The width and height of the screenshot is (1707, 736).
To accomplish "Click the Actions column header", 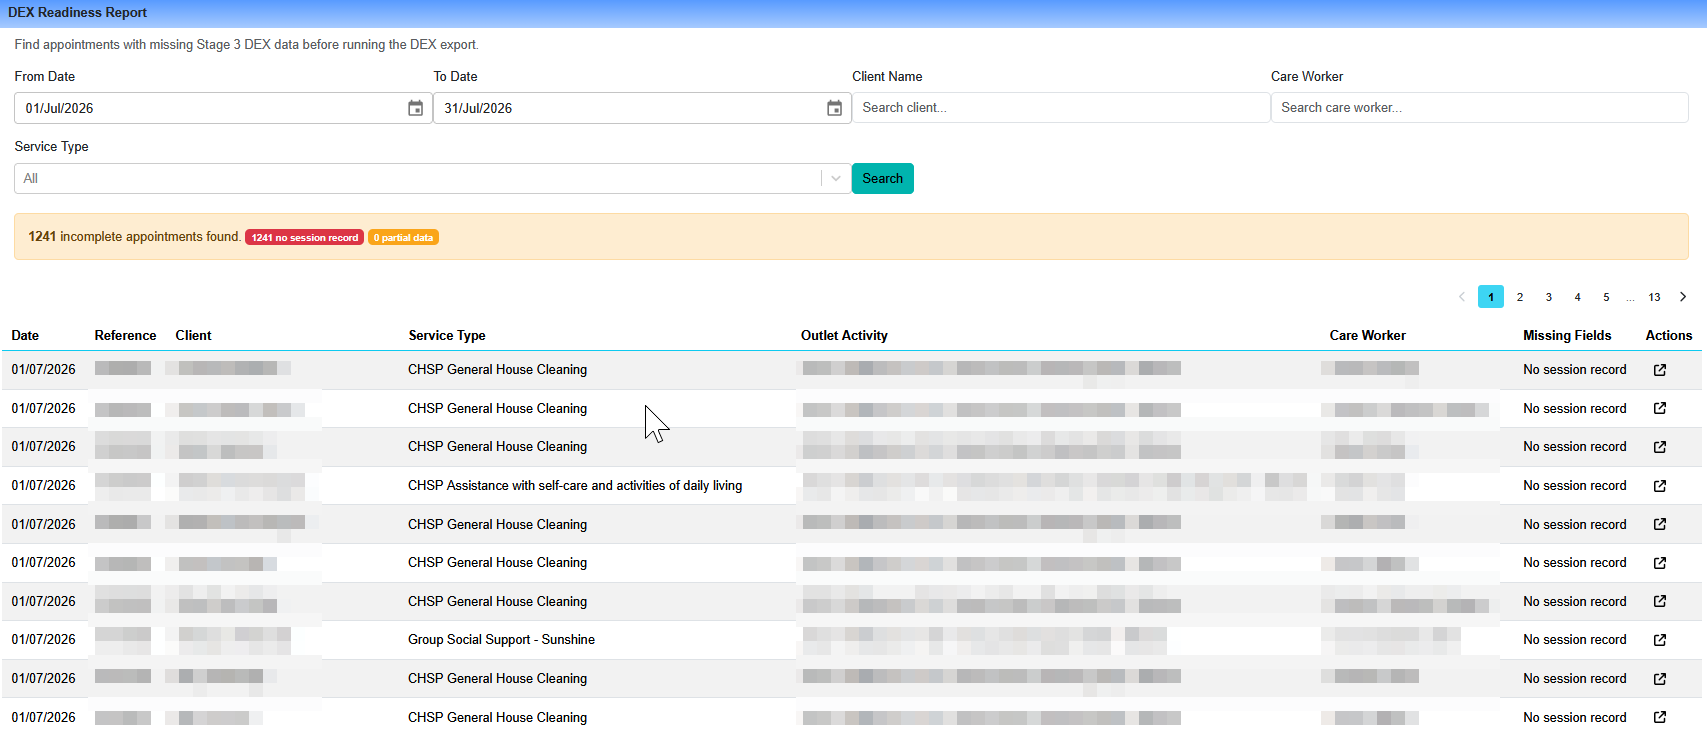I will point(1669,336).
